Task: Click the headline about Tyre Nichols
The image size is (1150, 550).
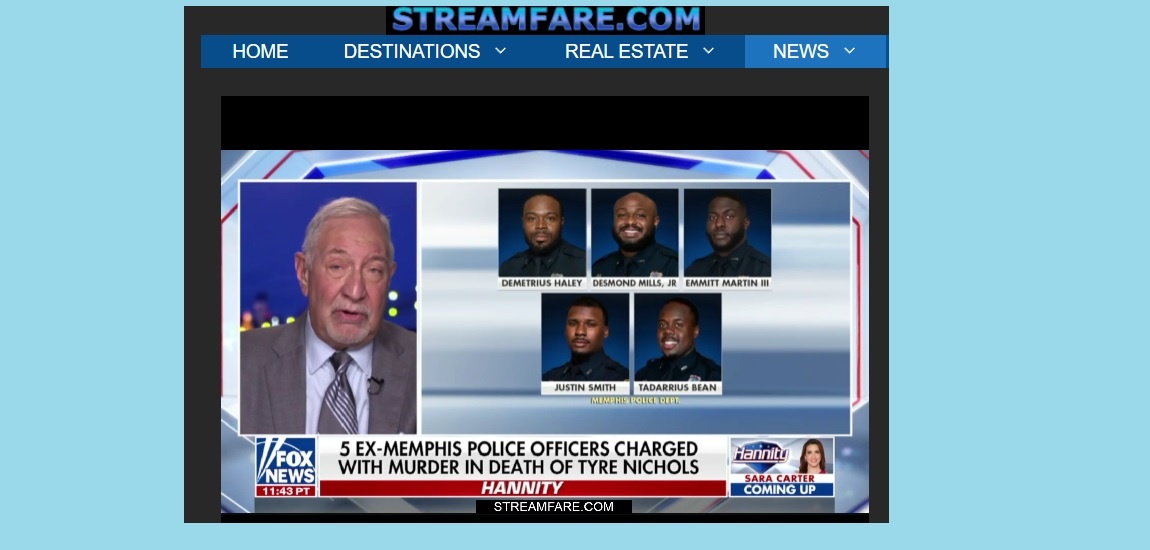Action: click(x=518, y=458)
